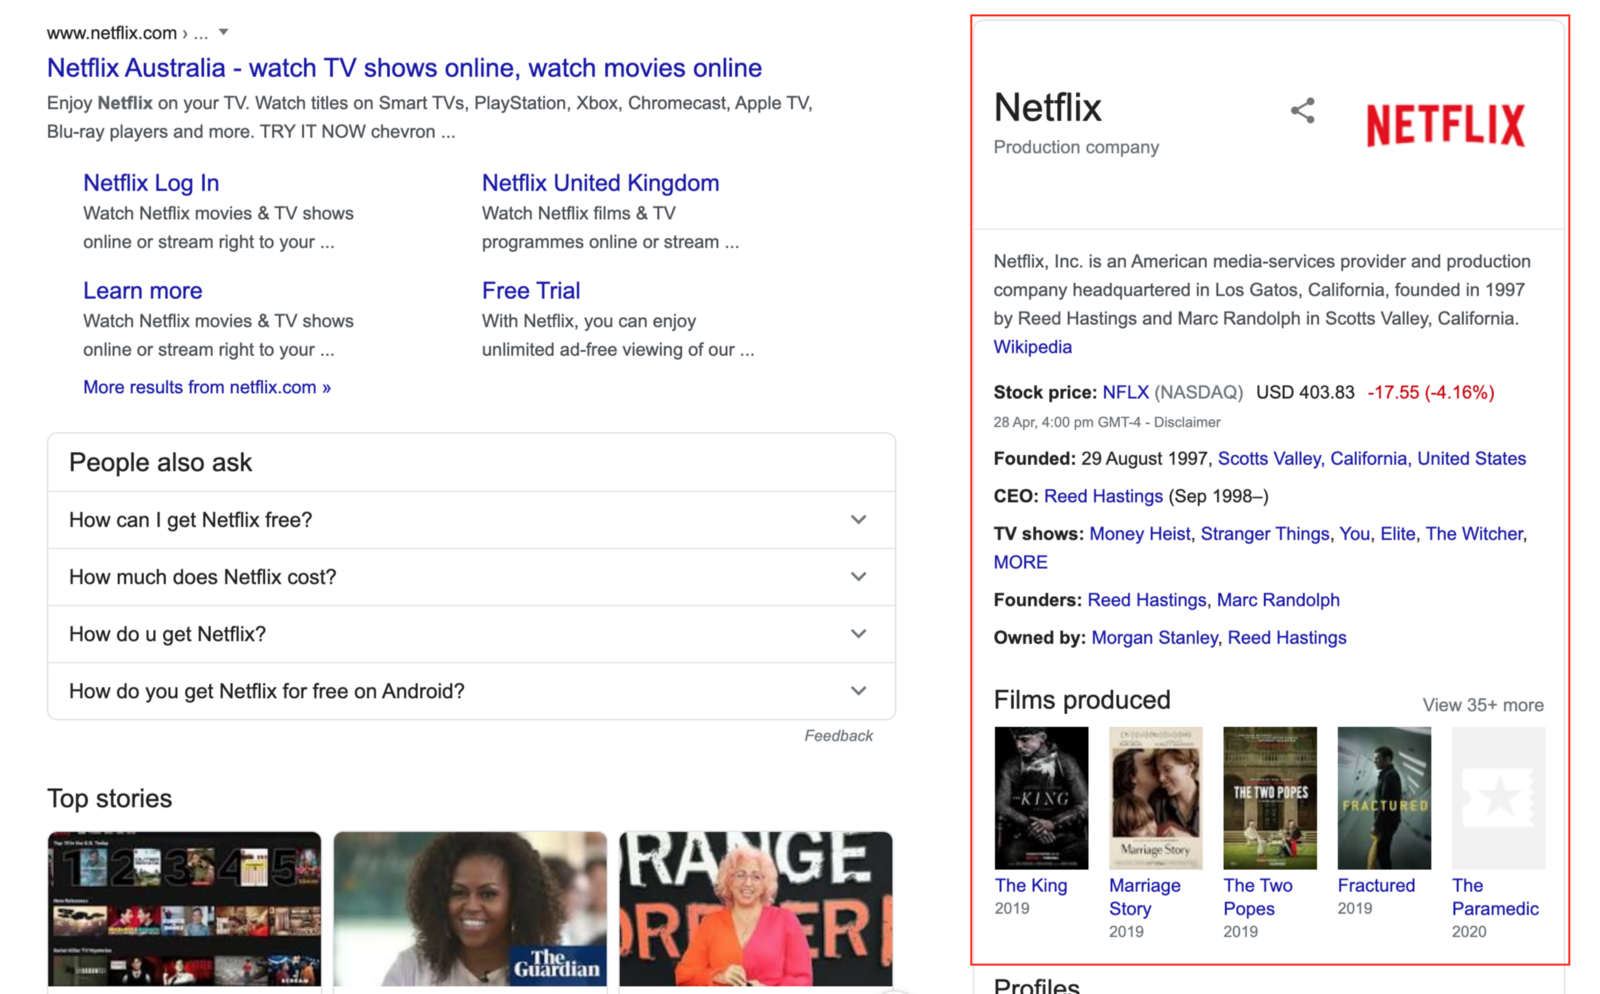Click the Feedback link under questions
This screenshot has width=1600, height=994.
[x=838, y=736]
